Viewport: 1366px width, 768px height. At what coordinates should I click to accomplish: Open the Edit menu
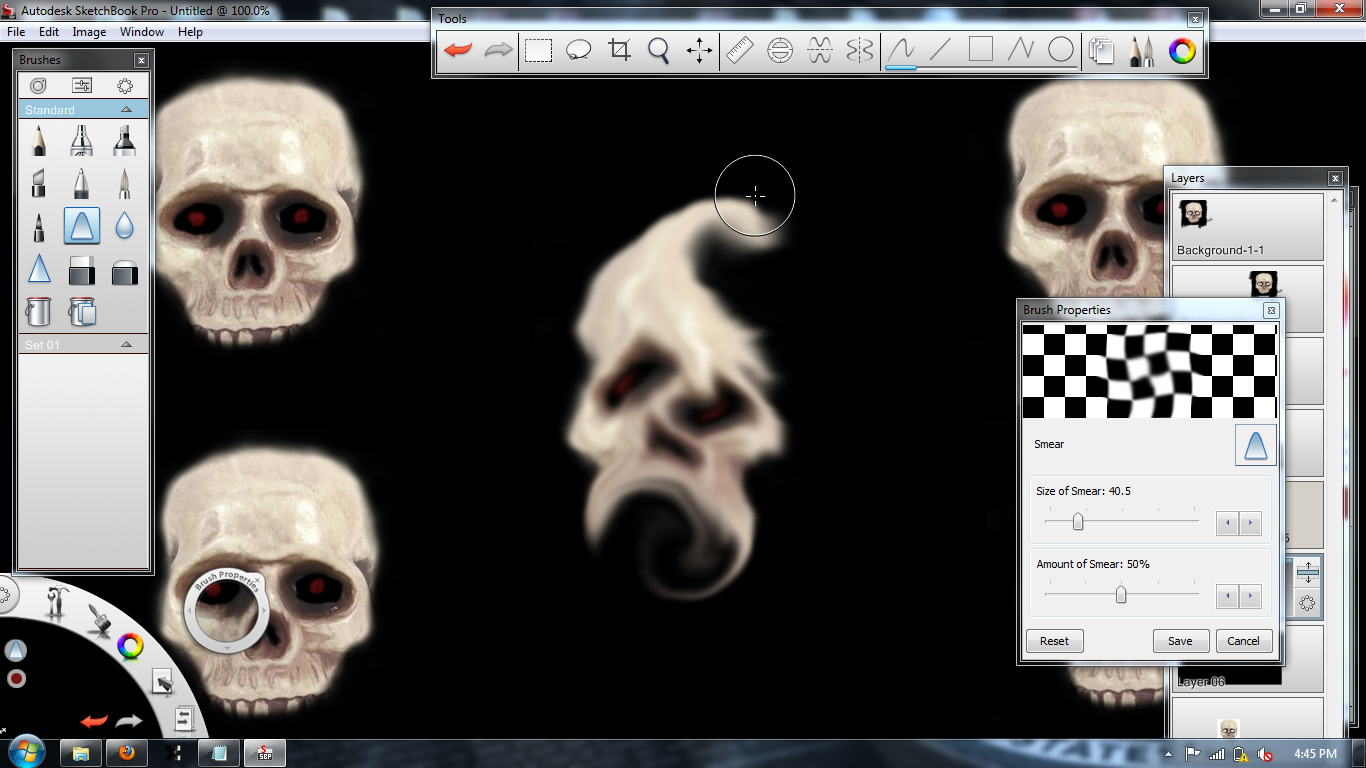[x=49, y=32]
